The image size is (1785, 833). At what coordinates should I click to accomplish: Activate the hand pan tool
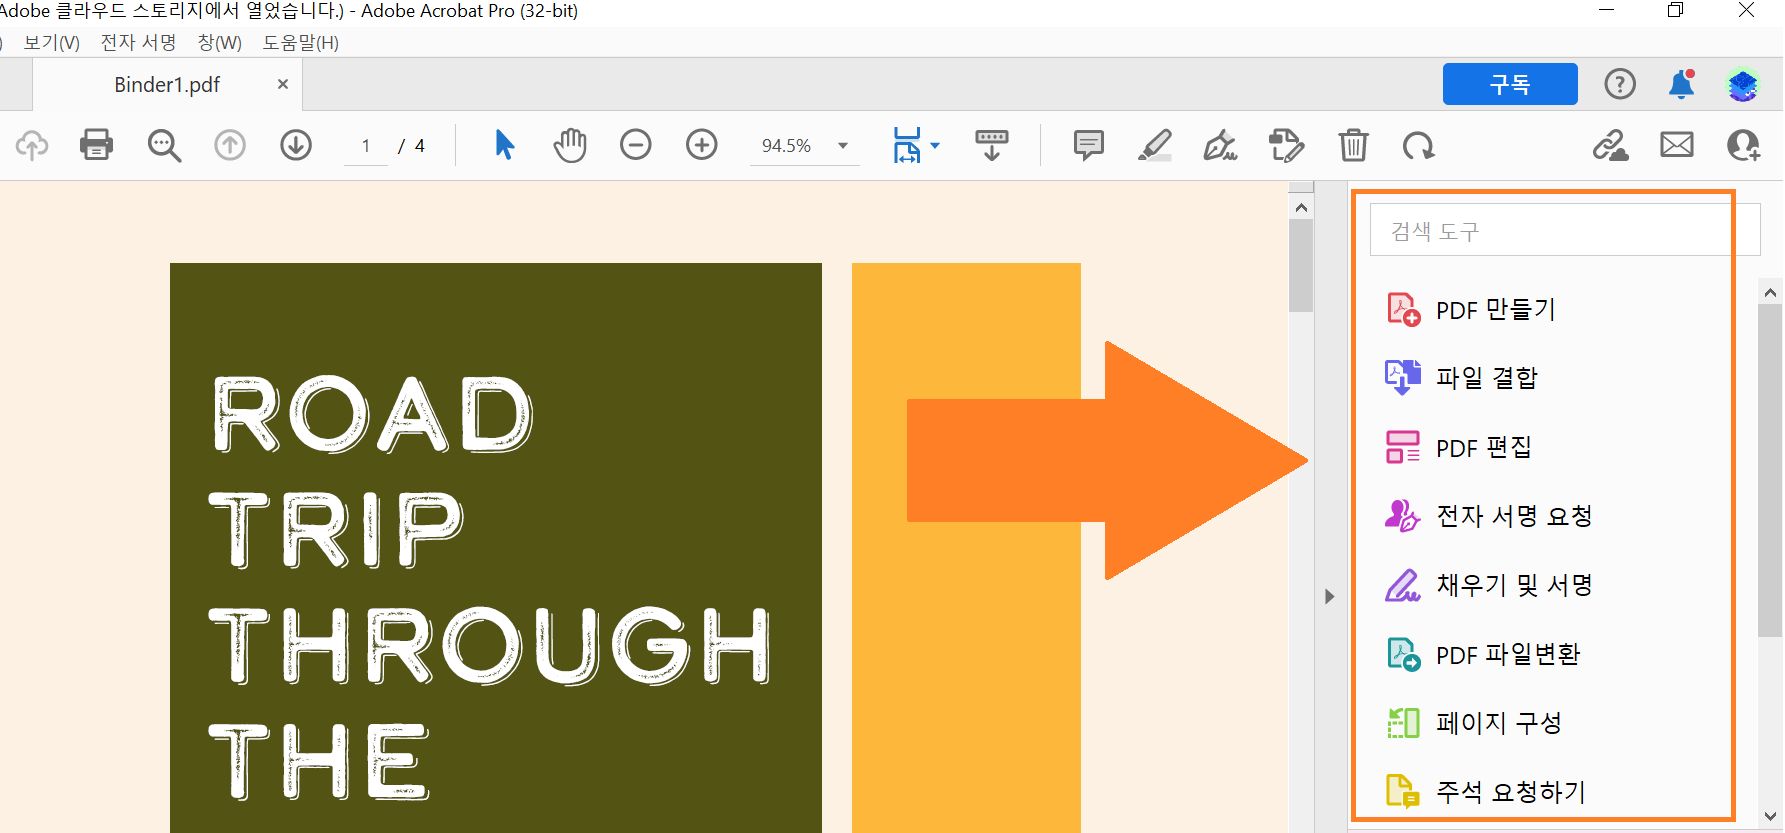(x=570, y=145)
